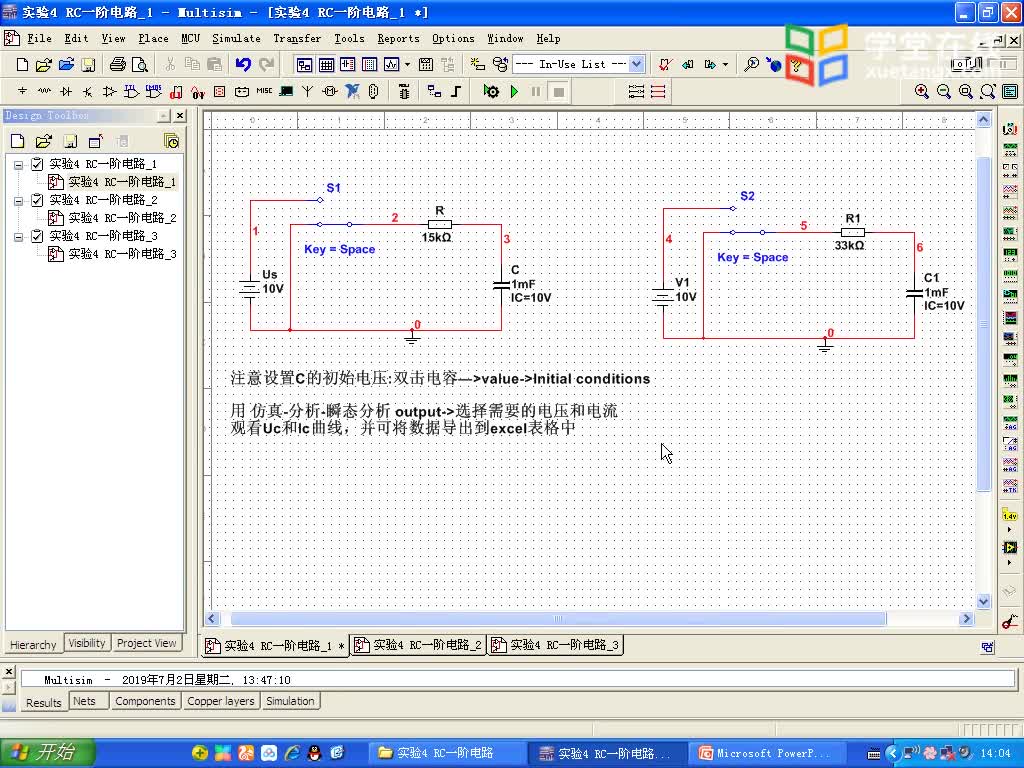The width and height of the screenshot is (1024, 768).
Task: Collapse the 实验4 RC一阶电路_2 tree node
Action: click(19, 200)
